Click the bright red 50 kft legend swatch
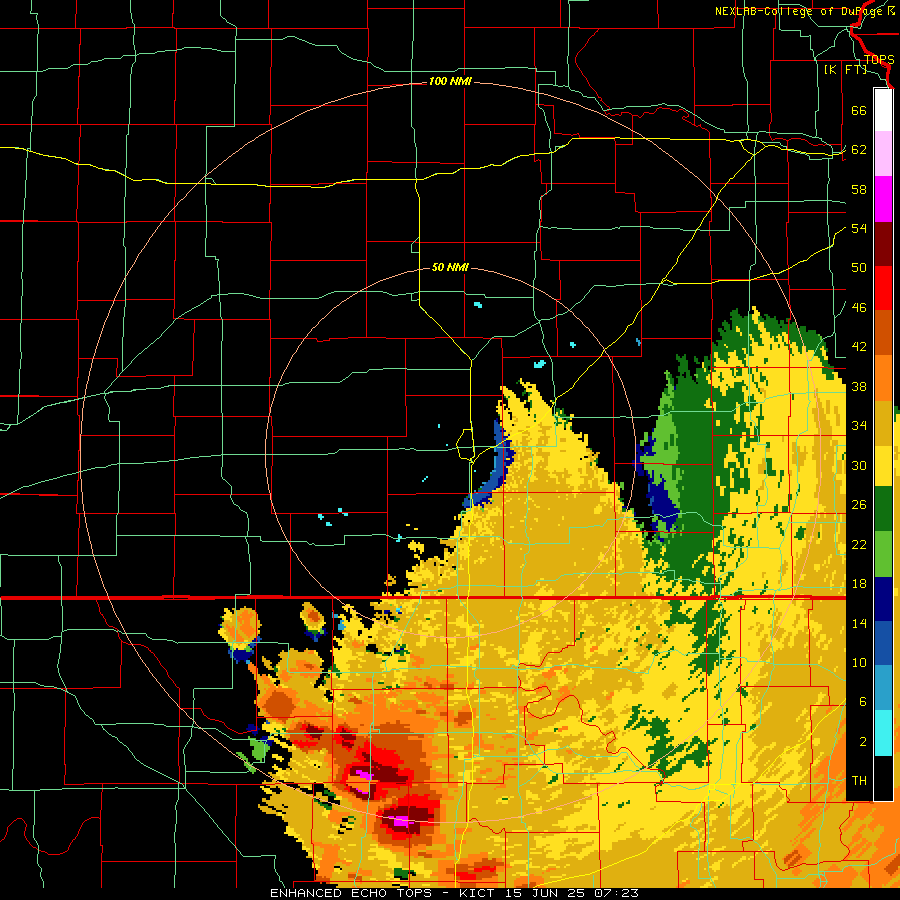This screenshot has width=900, height=900. pos(883,288)
